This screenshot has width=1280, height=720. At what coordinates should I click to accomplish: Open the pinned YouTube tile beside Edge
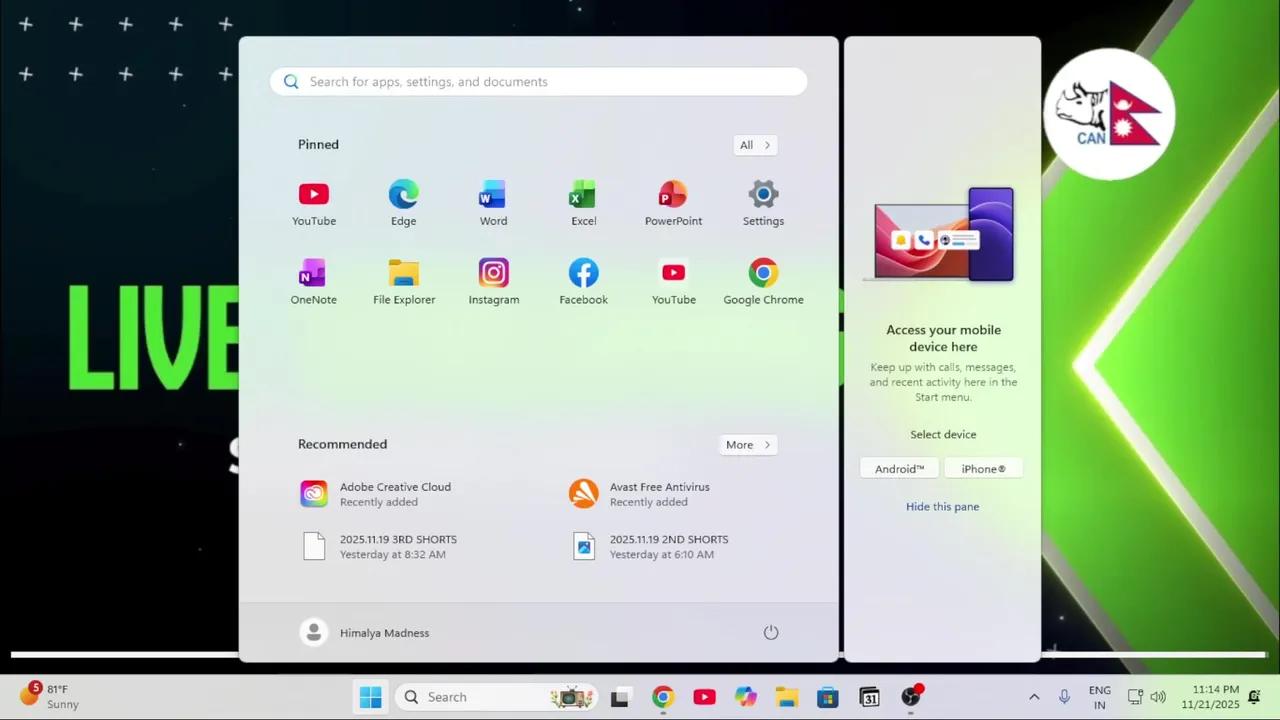click(x=314, y=204)
